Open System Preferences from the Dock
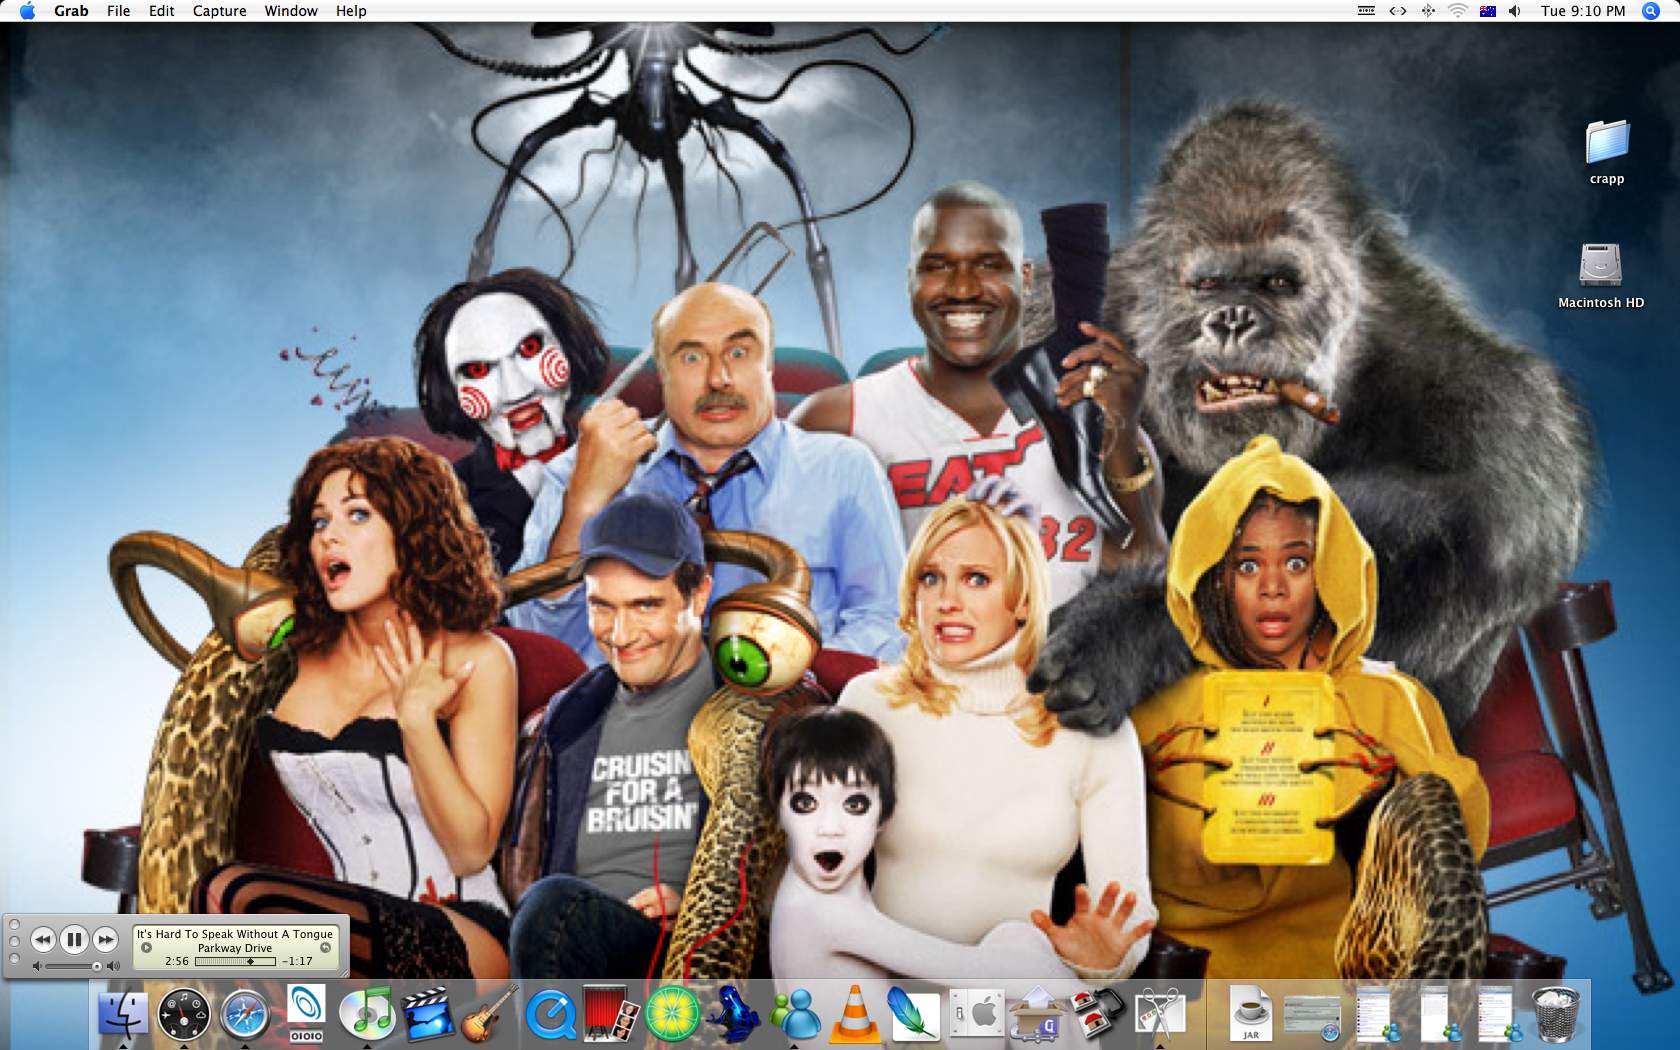Screen dimensions: 1680x1050 977,1013
